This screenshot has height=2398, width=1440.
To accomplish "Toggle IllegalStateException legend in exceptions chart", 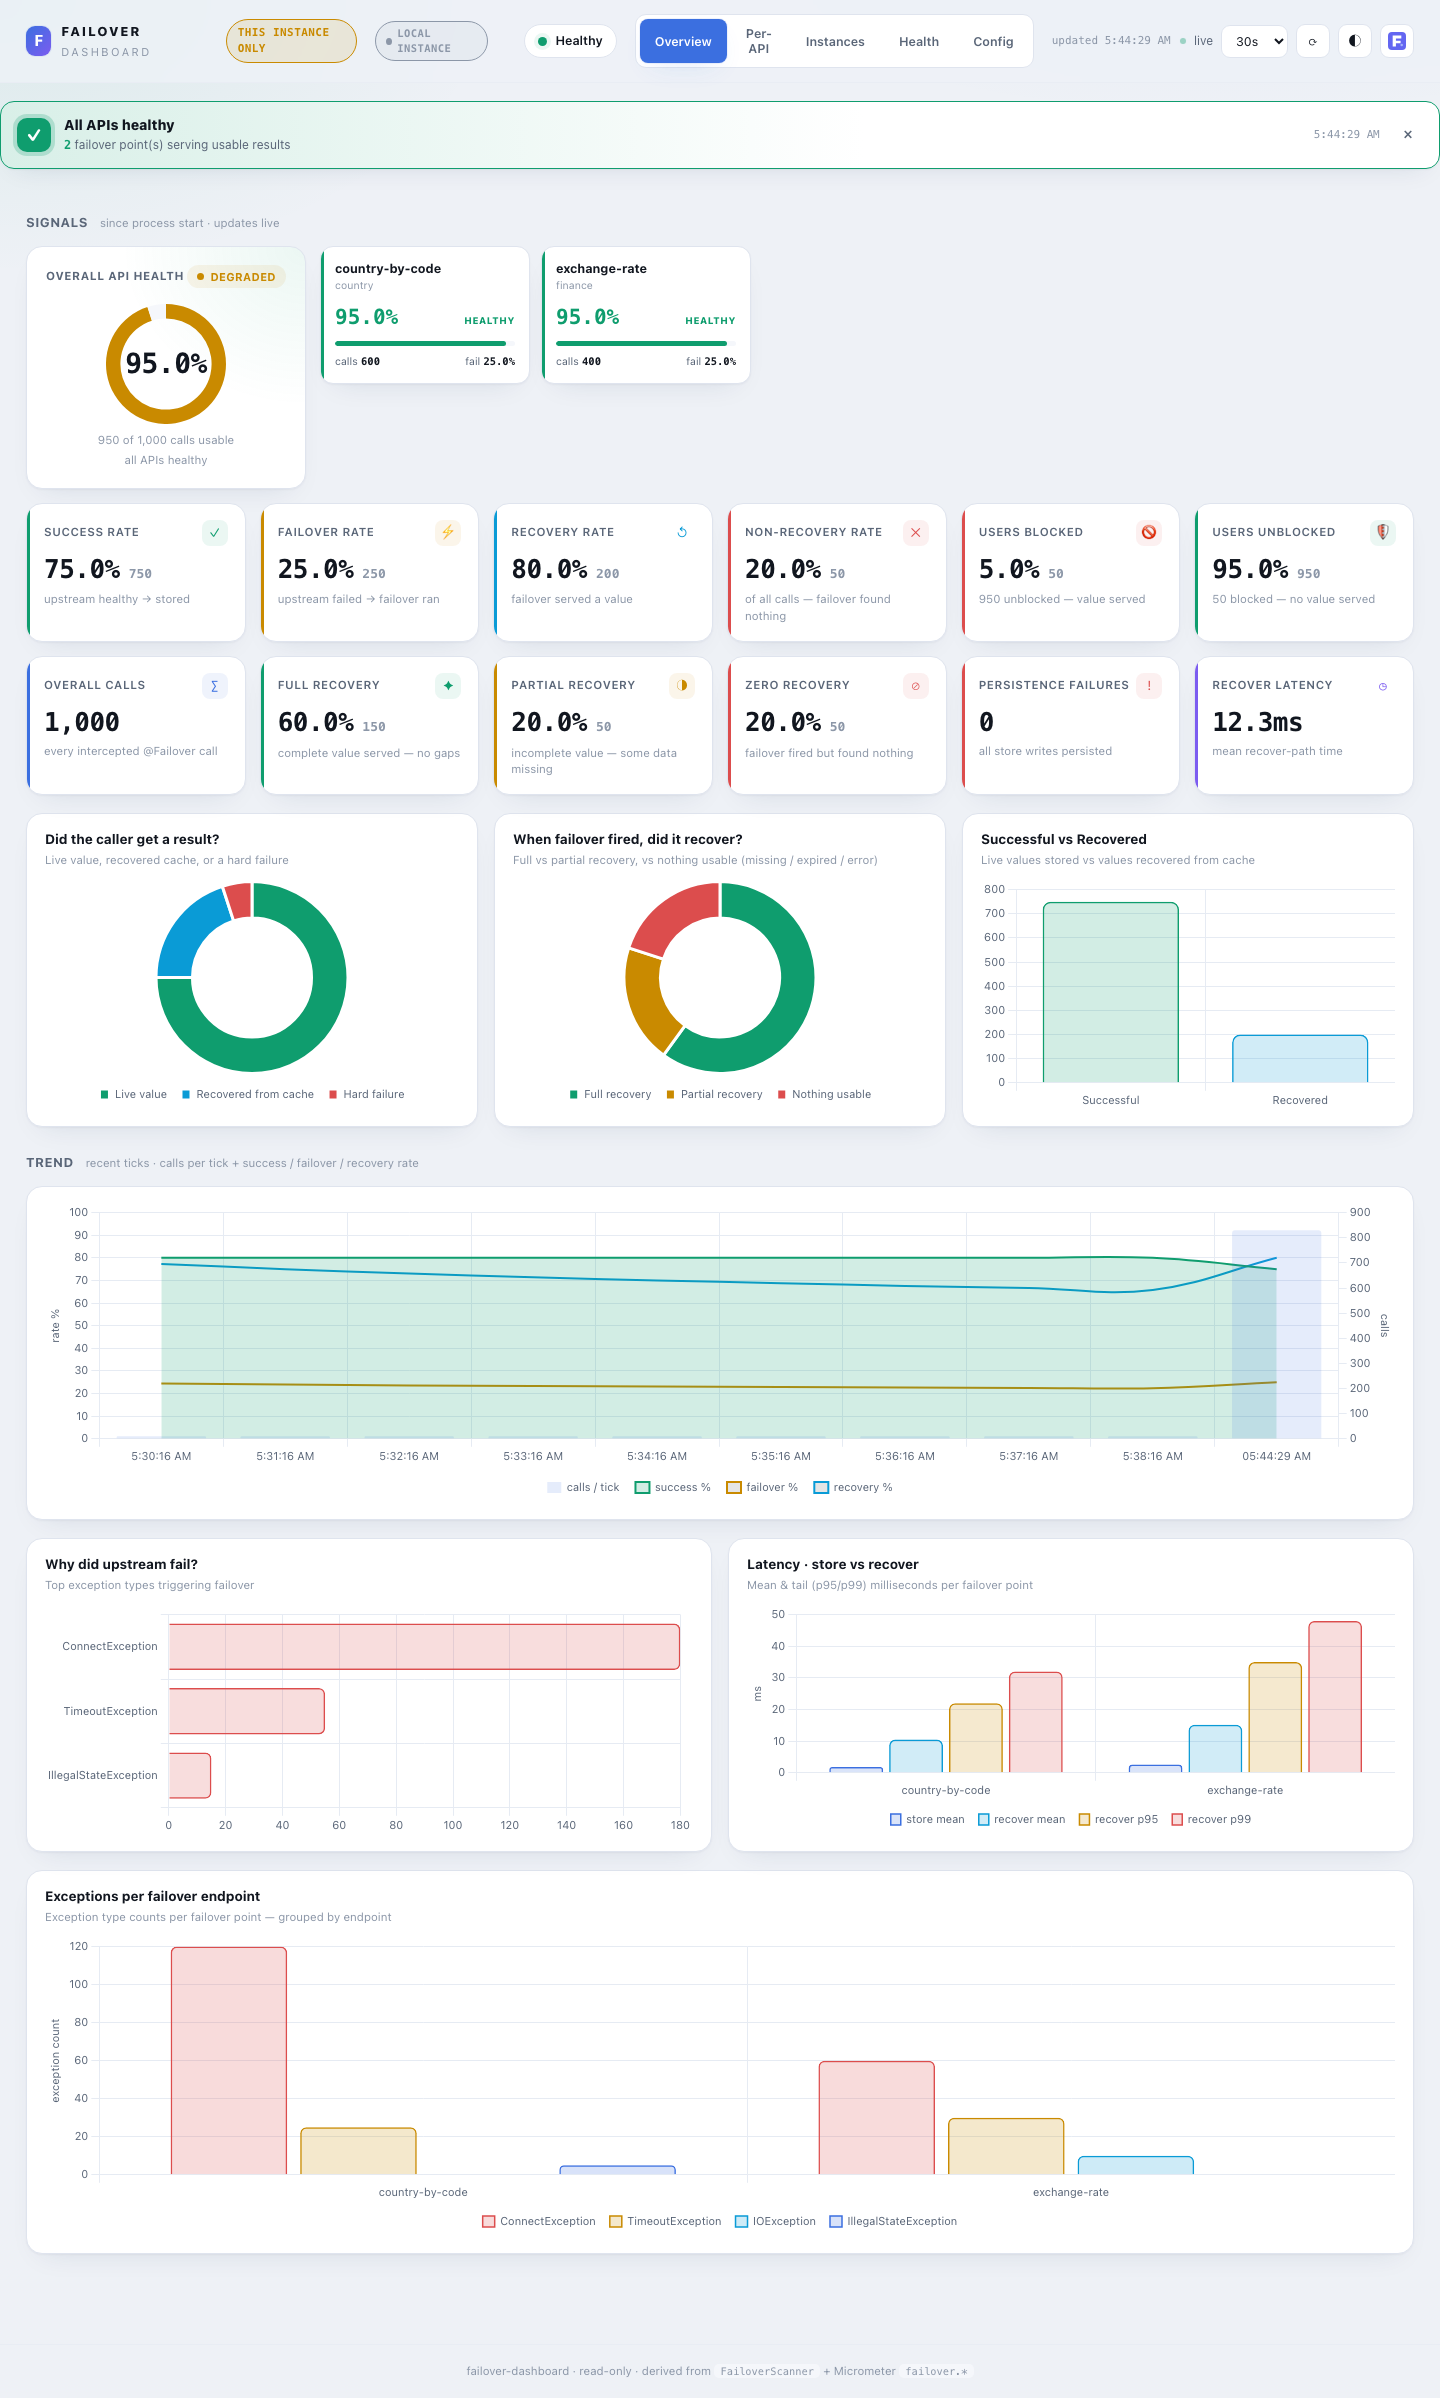I will tap(893, 2221).
